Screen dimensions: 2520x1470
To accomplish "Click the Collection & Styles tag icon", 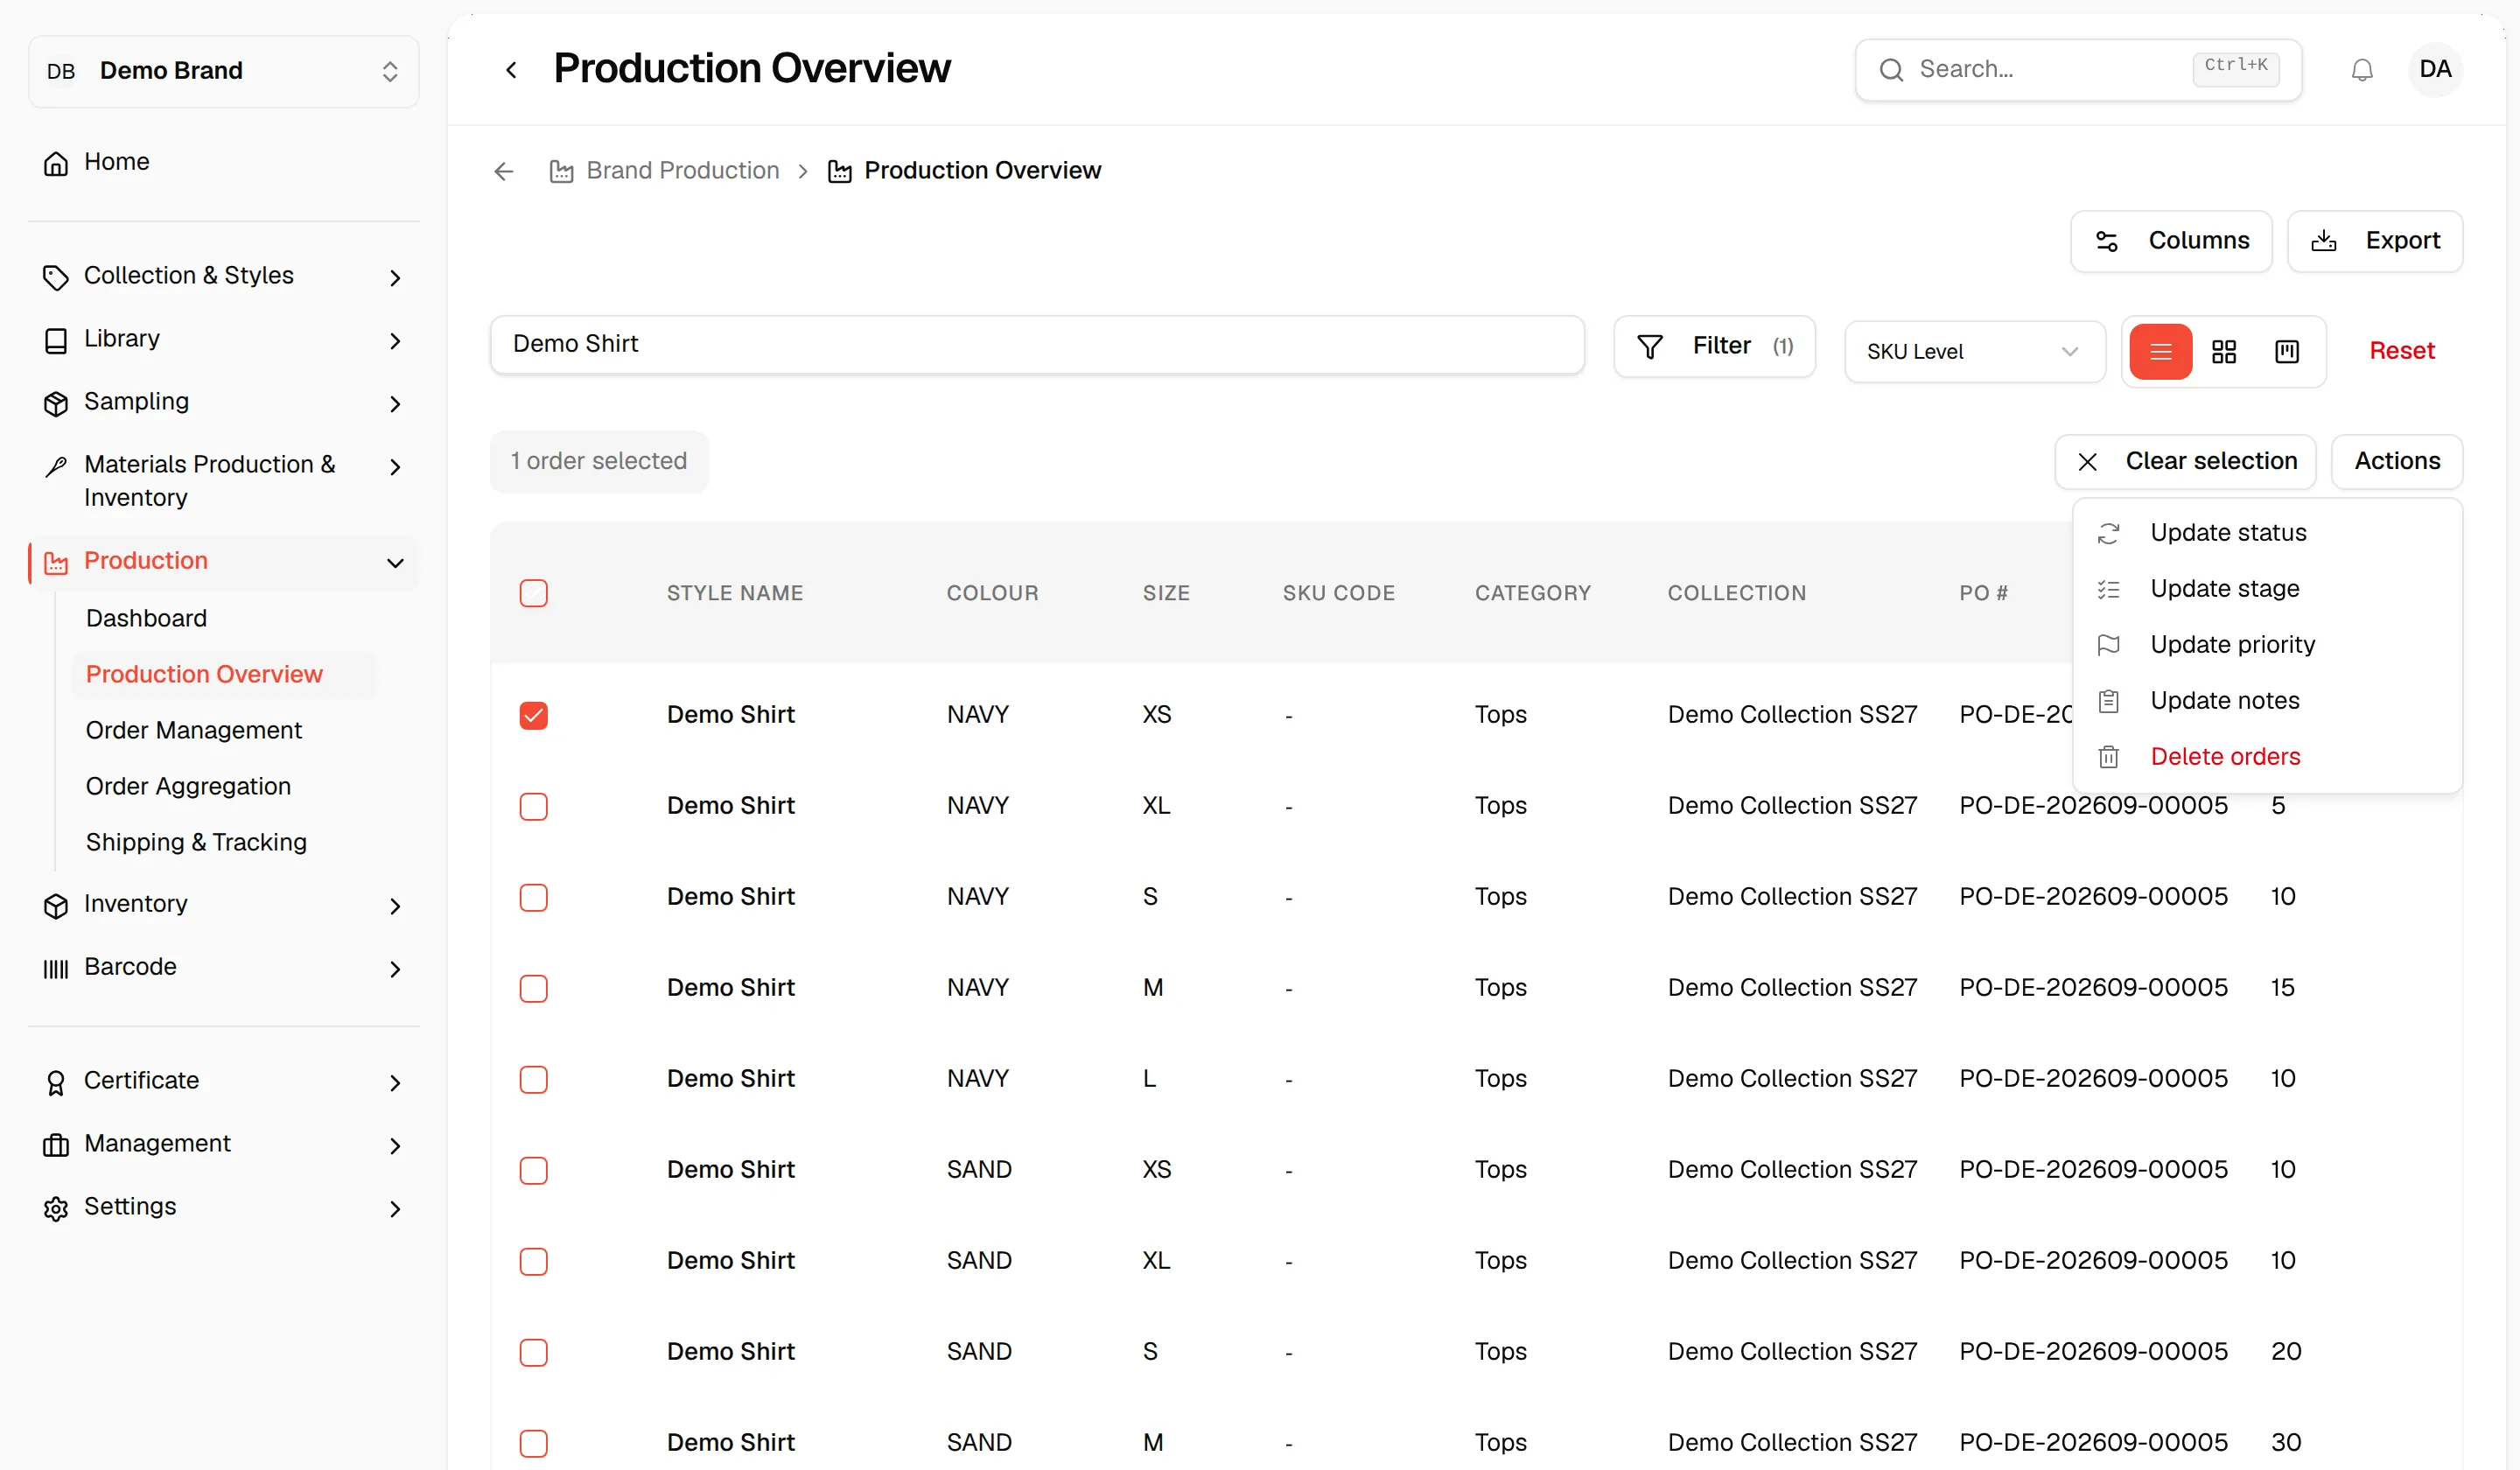I will pos(56,277).
